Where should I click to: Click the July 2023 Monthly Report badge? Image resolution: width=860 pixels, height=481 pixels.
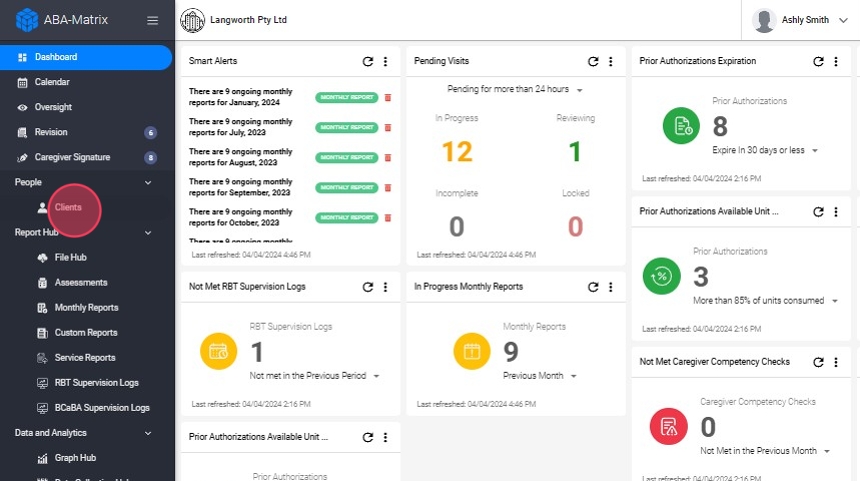tap(347, 128)
